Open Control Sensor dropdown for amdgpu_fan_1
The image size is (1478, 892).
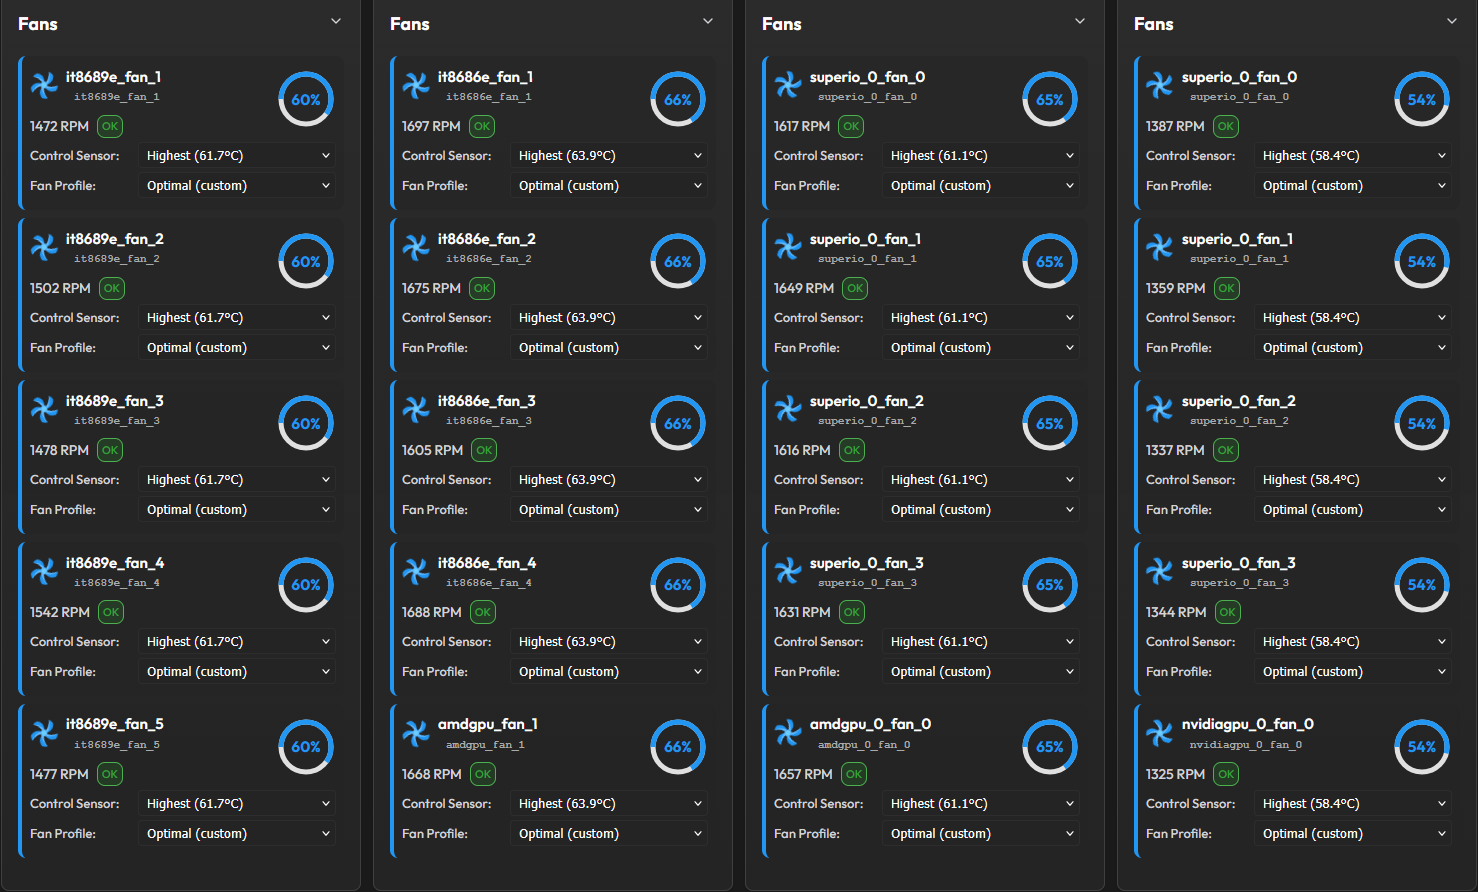click(x=609, y=804)
